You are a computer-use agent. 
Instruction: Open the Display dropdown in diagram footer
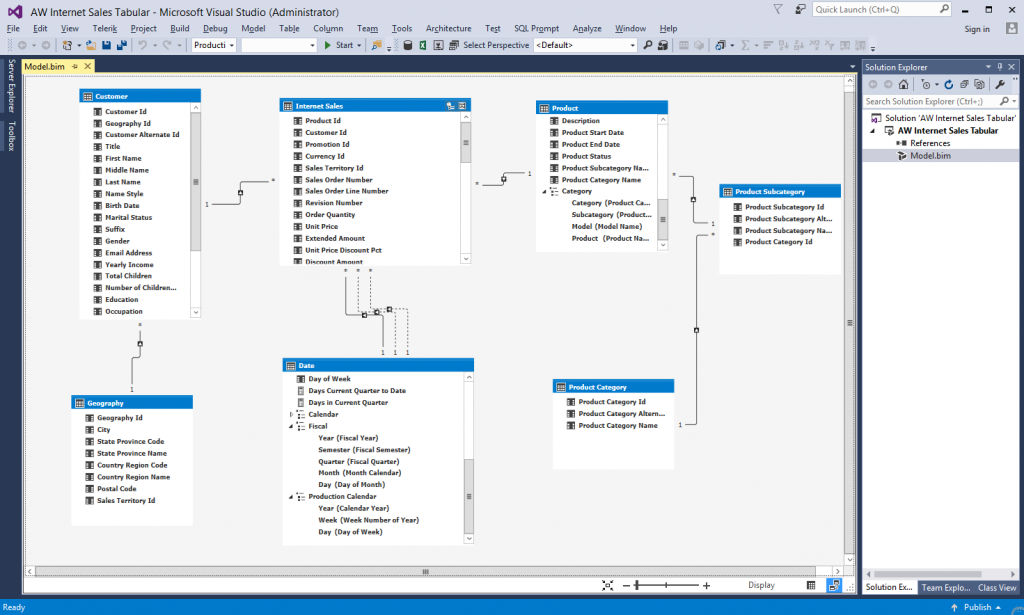(x=761, y=585)
